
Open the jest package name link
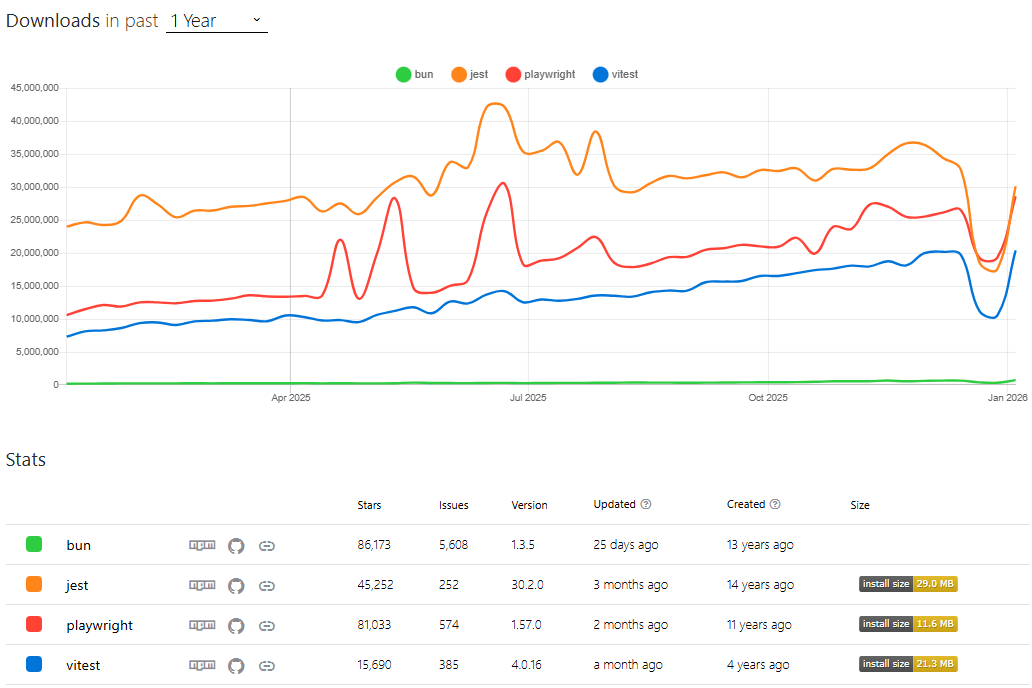click(x=76, y=585)
